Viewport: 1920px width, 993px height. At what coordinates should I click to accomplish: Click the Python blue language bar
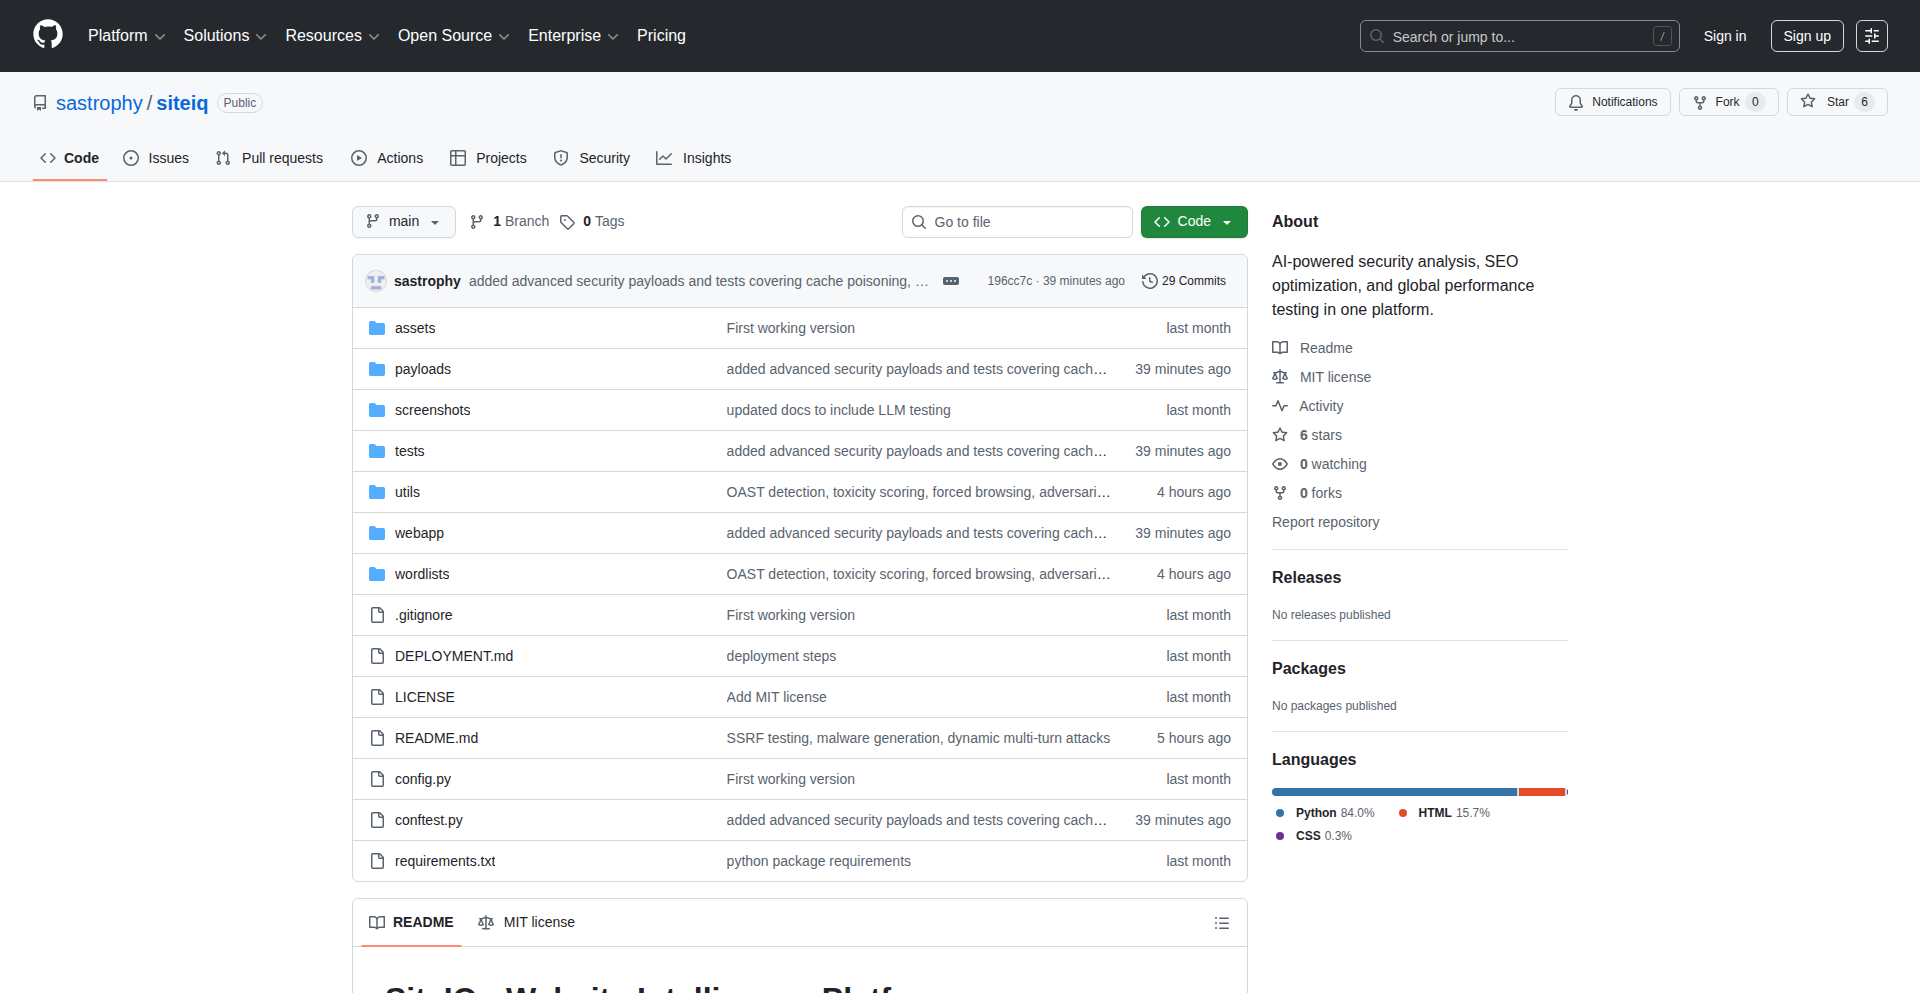[1393, 792]
